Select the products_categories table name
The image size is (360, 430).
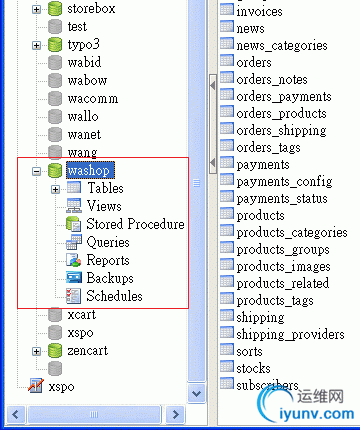point(292,233)
